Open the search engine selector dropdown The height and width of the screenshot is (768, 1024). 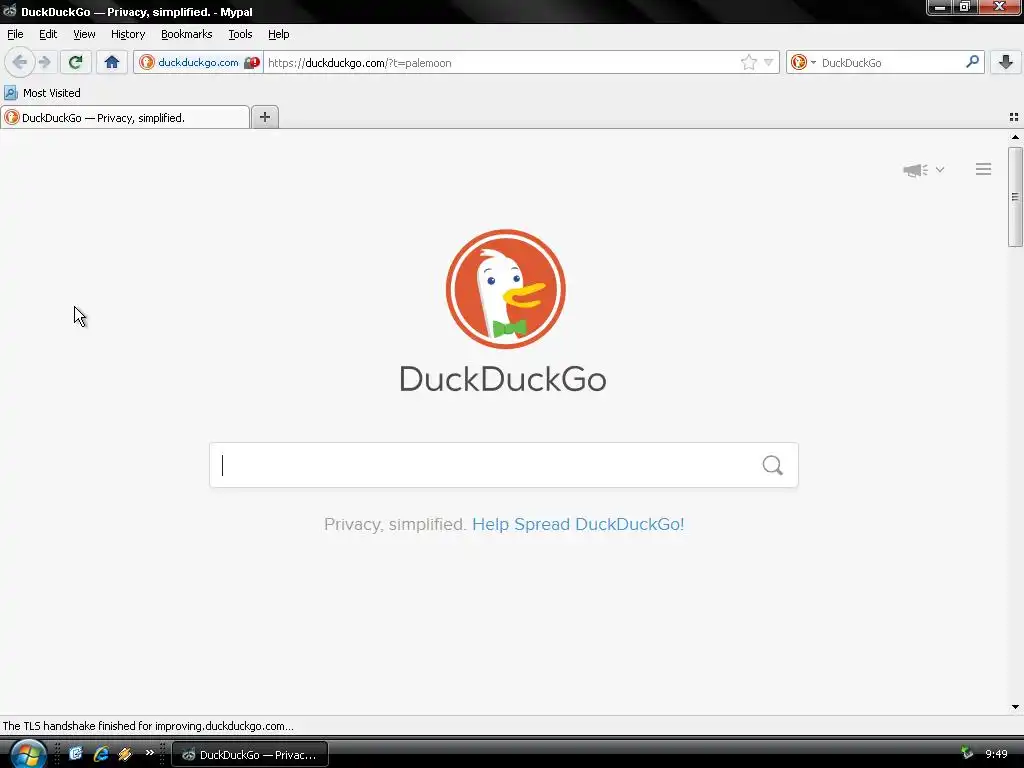[x=803, y=63]
